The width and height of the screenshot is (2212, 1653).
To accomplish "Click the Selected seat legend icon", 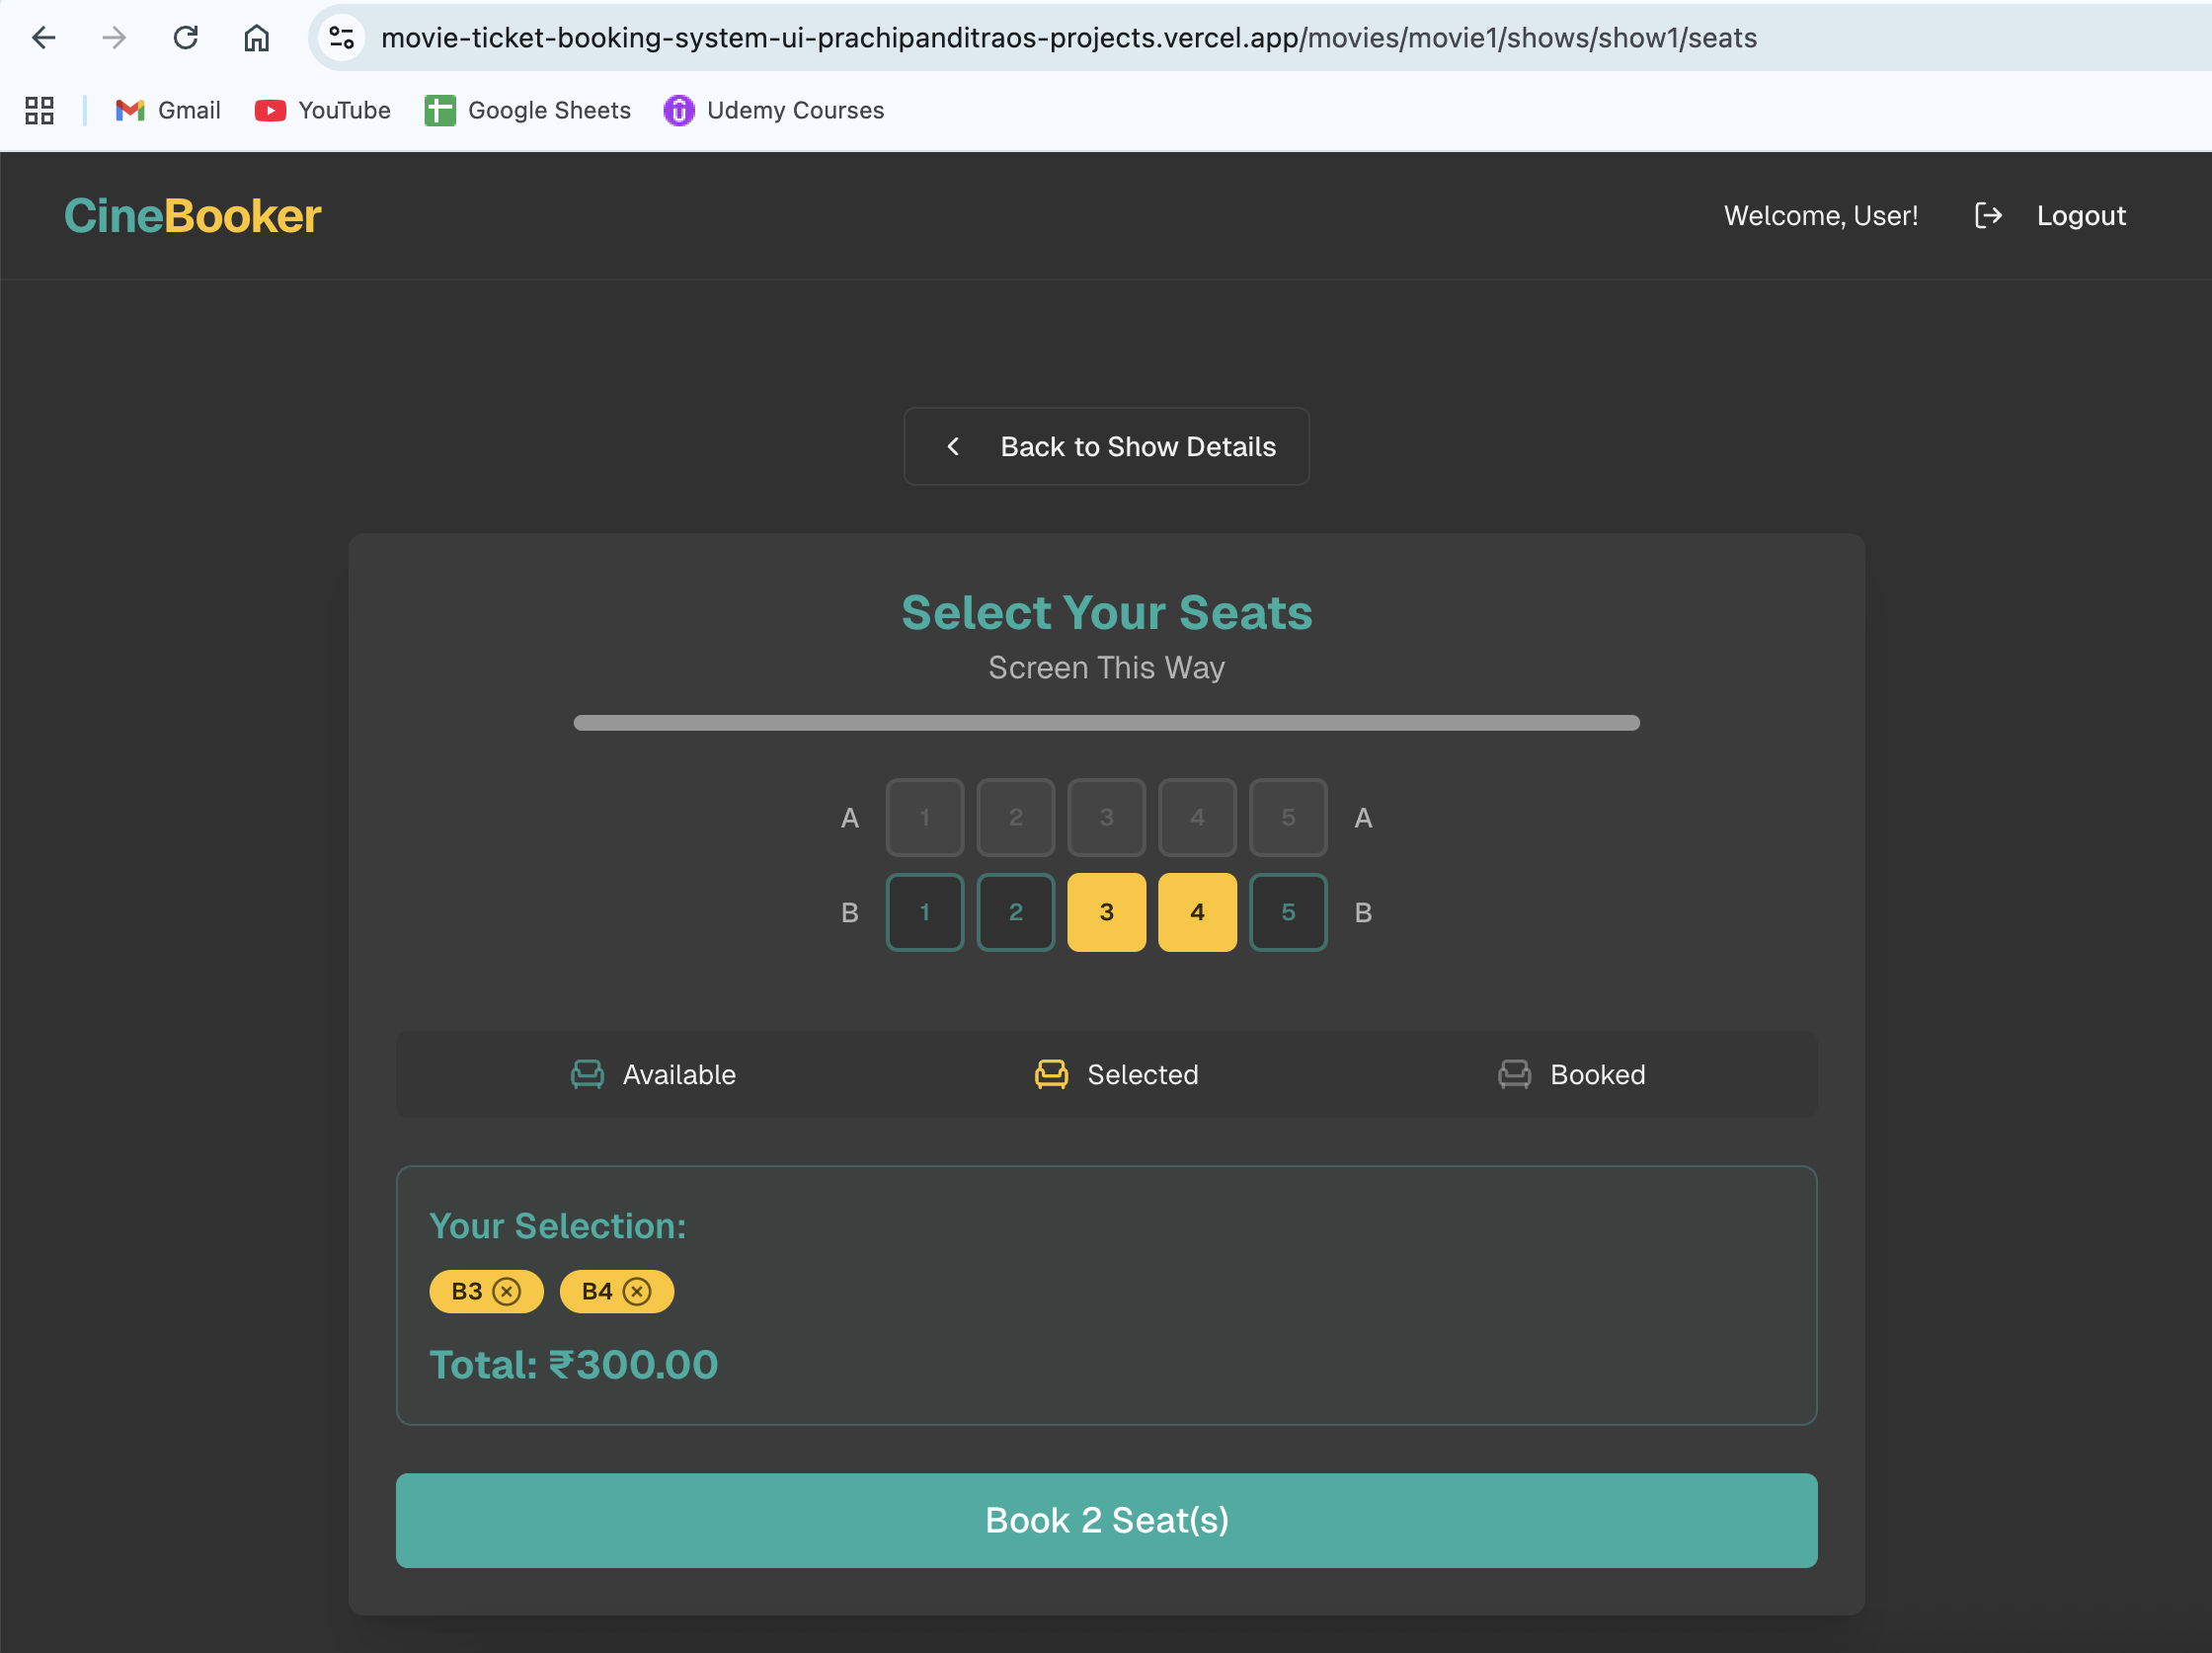I will [x=1051, y=1074].
